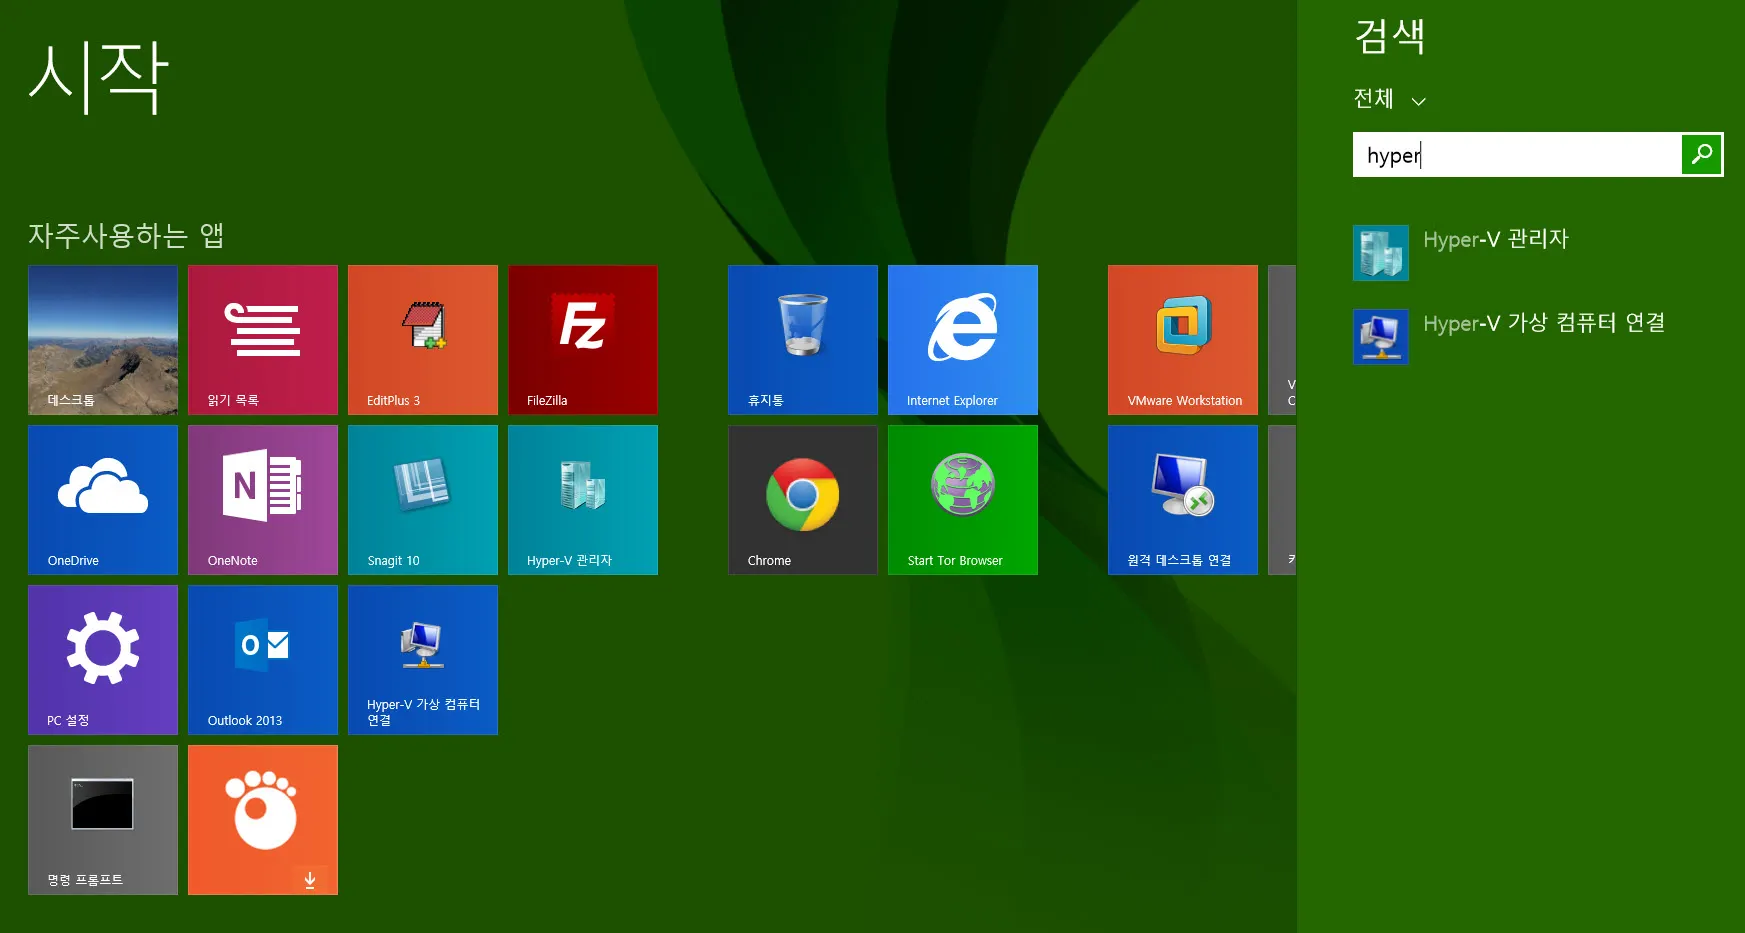
Task: Click the search magnifier button
Action: [x=1701, y=154]
